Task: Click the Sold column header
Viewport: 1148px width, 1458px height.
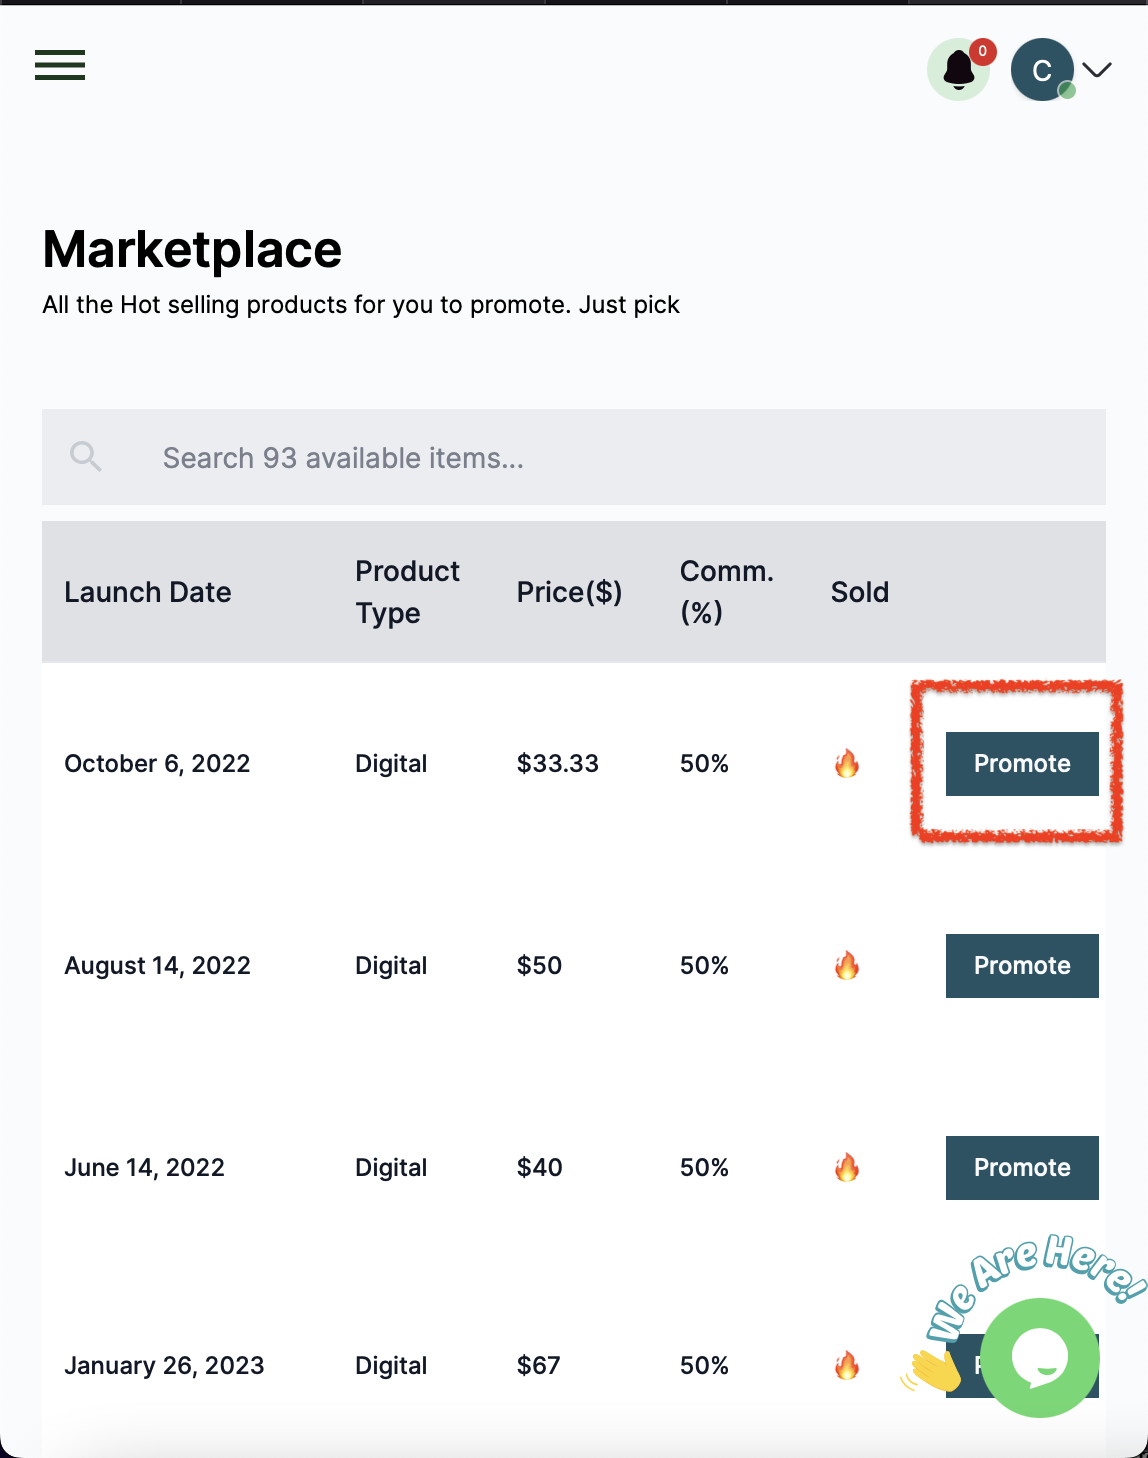Action: coord(859,592)
